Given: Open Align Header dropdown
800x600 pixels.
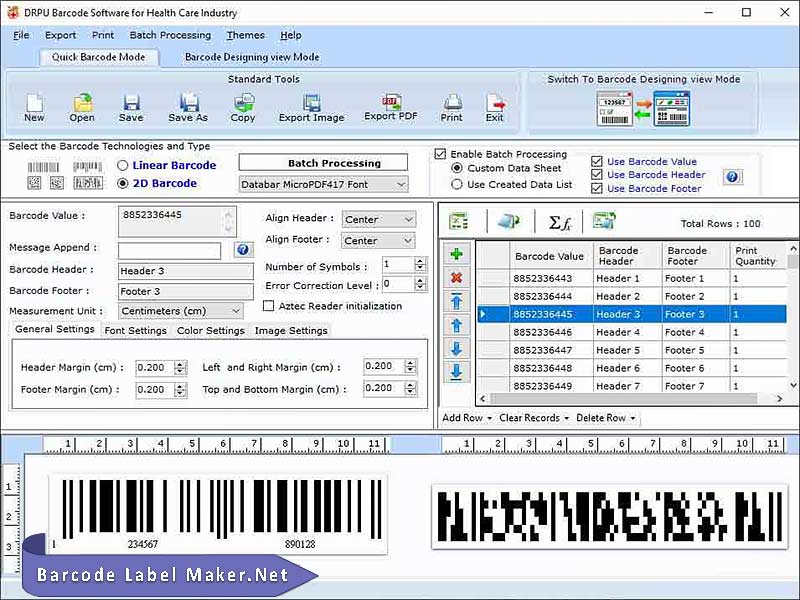Looking at the screenshot, I should (x=379, y=219).
